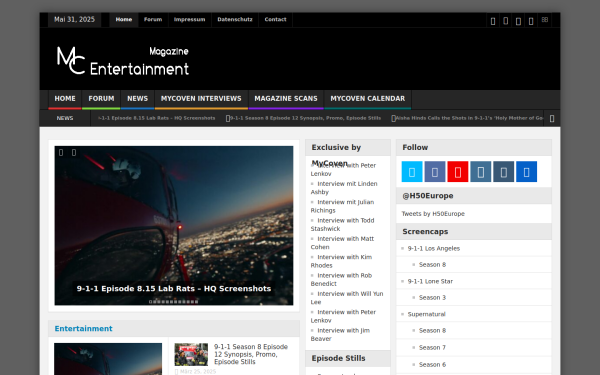Click first social icon in top-right header

point(493,21)
